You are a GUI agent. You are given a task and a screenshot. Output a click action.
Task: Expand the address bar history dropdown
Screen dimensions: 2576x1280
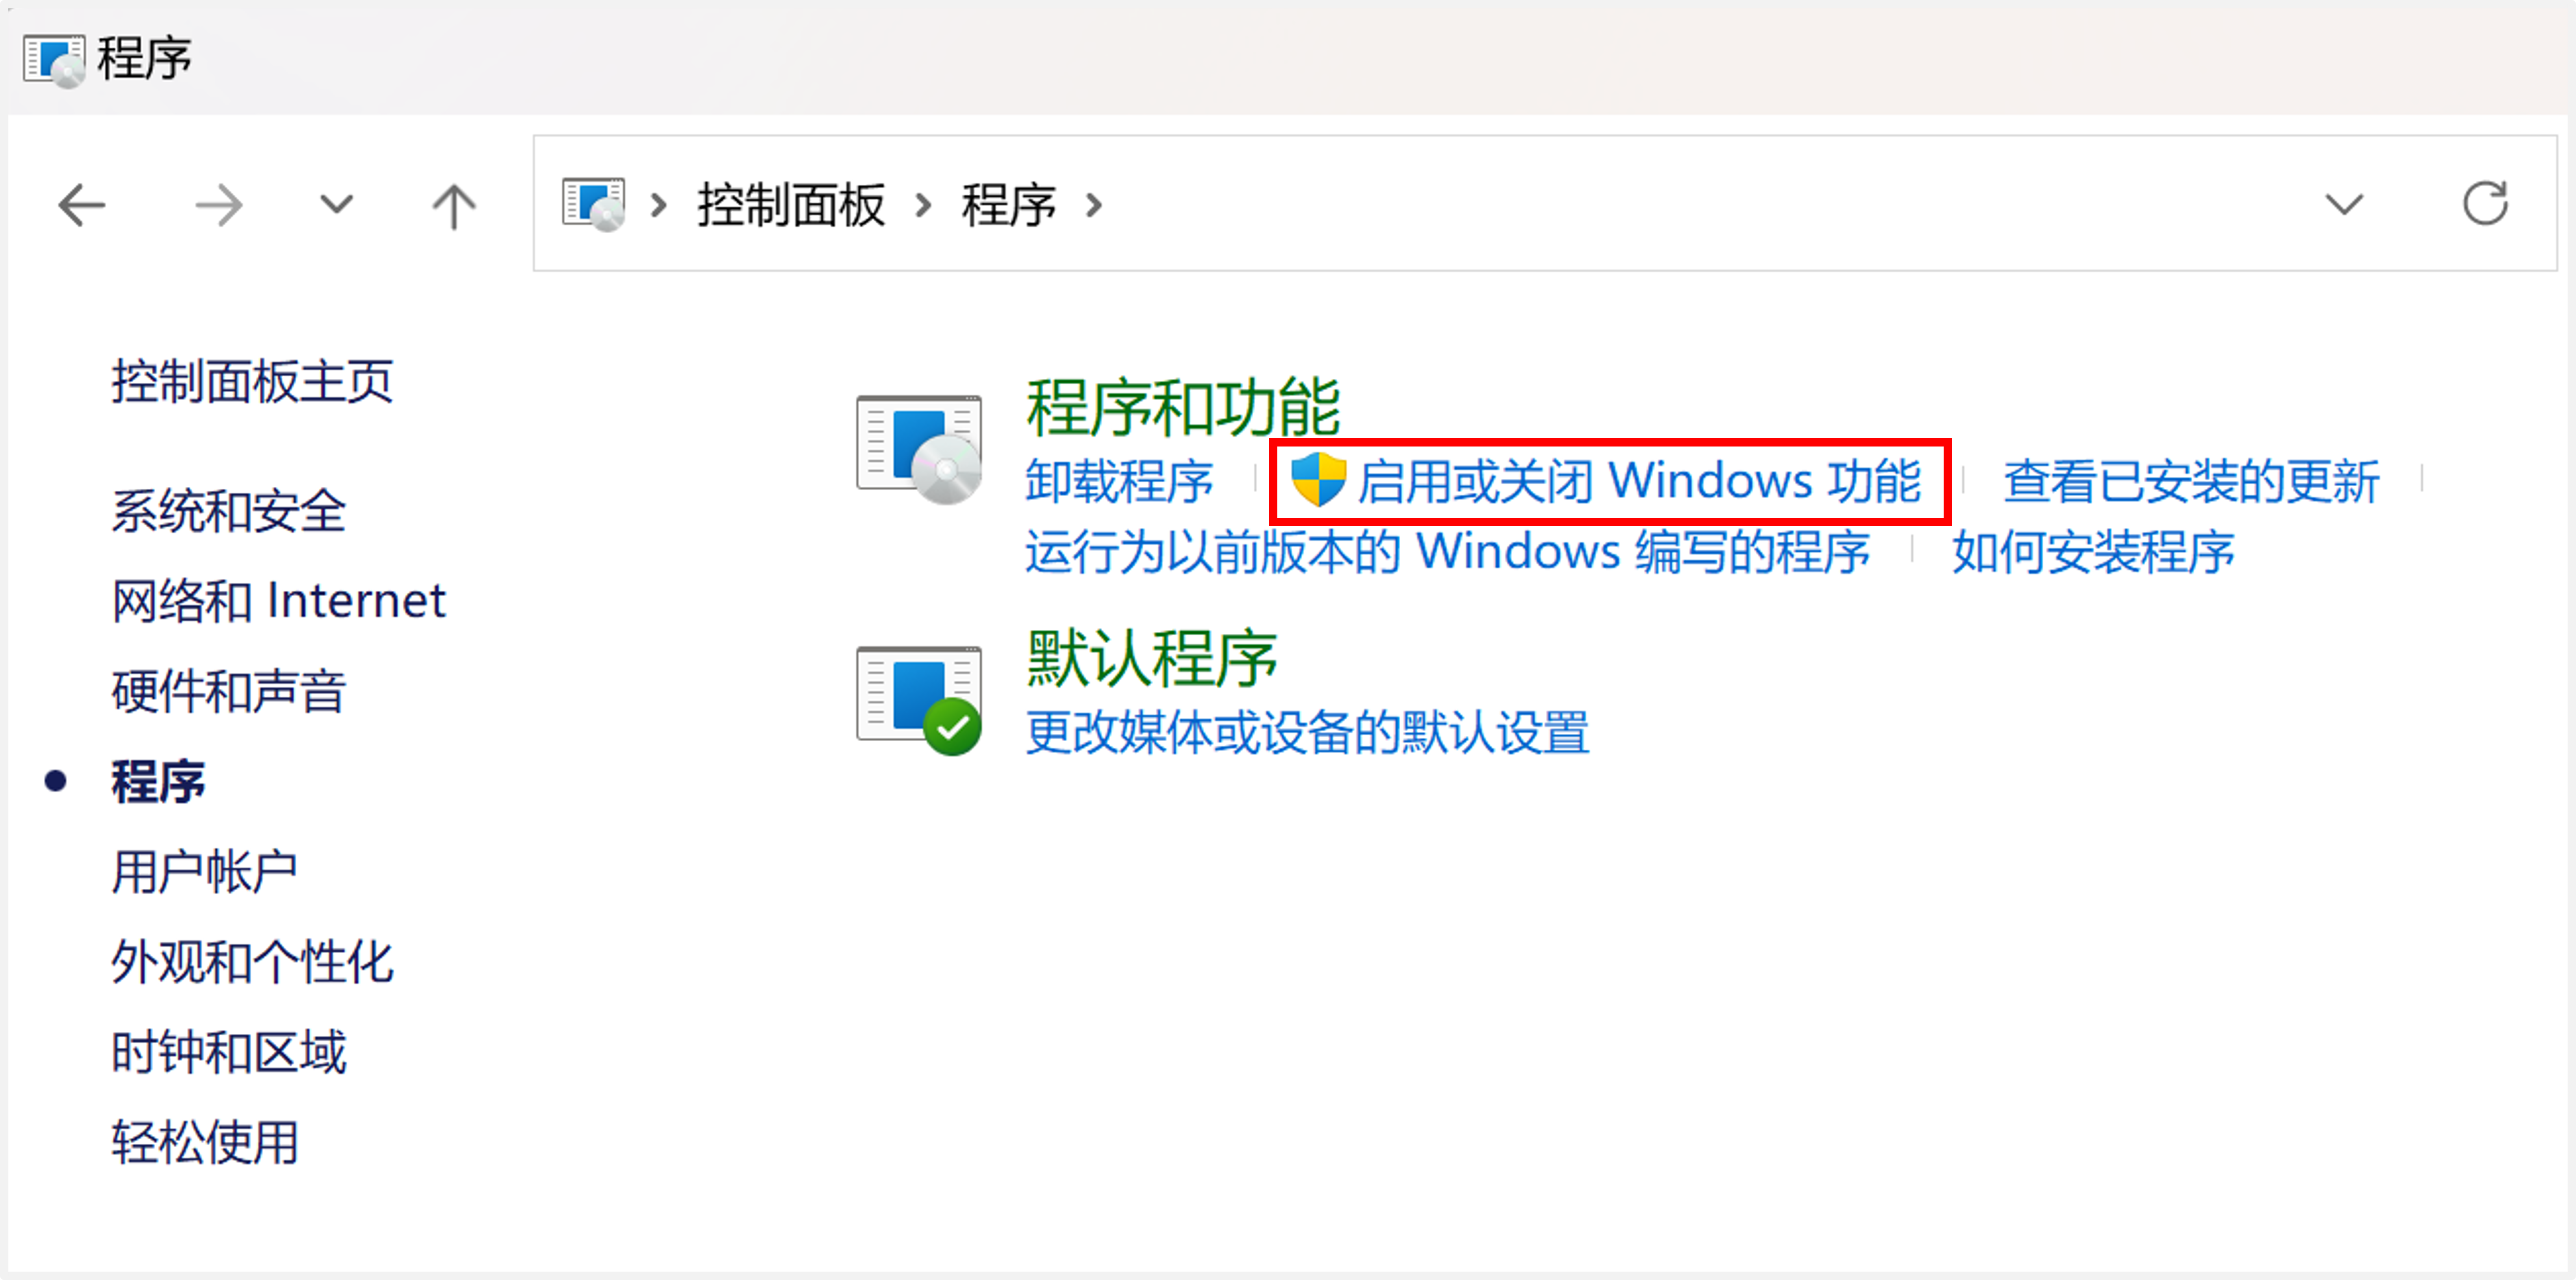click(x=2344, y=205)
